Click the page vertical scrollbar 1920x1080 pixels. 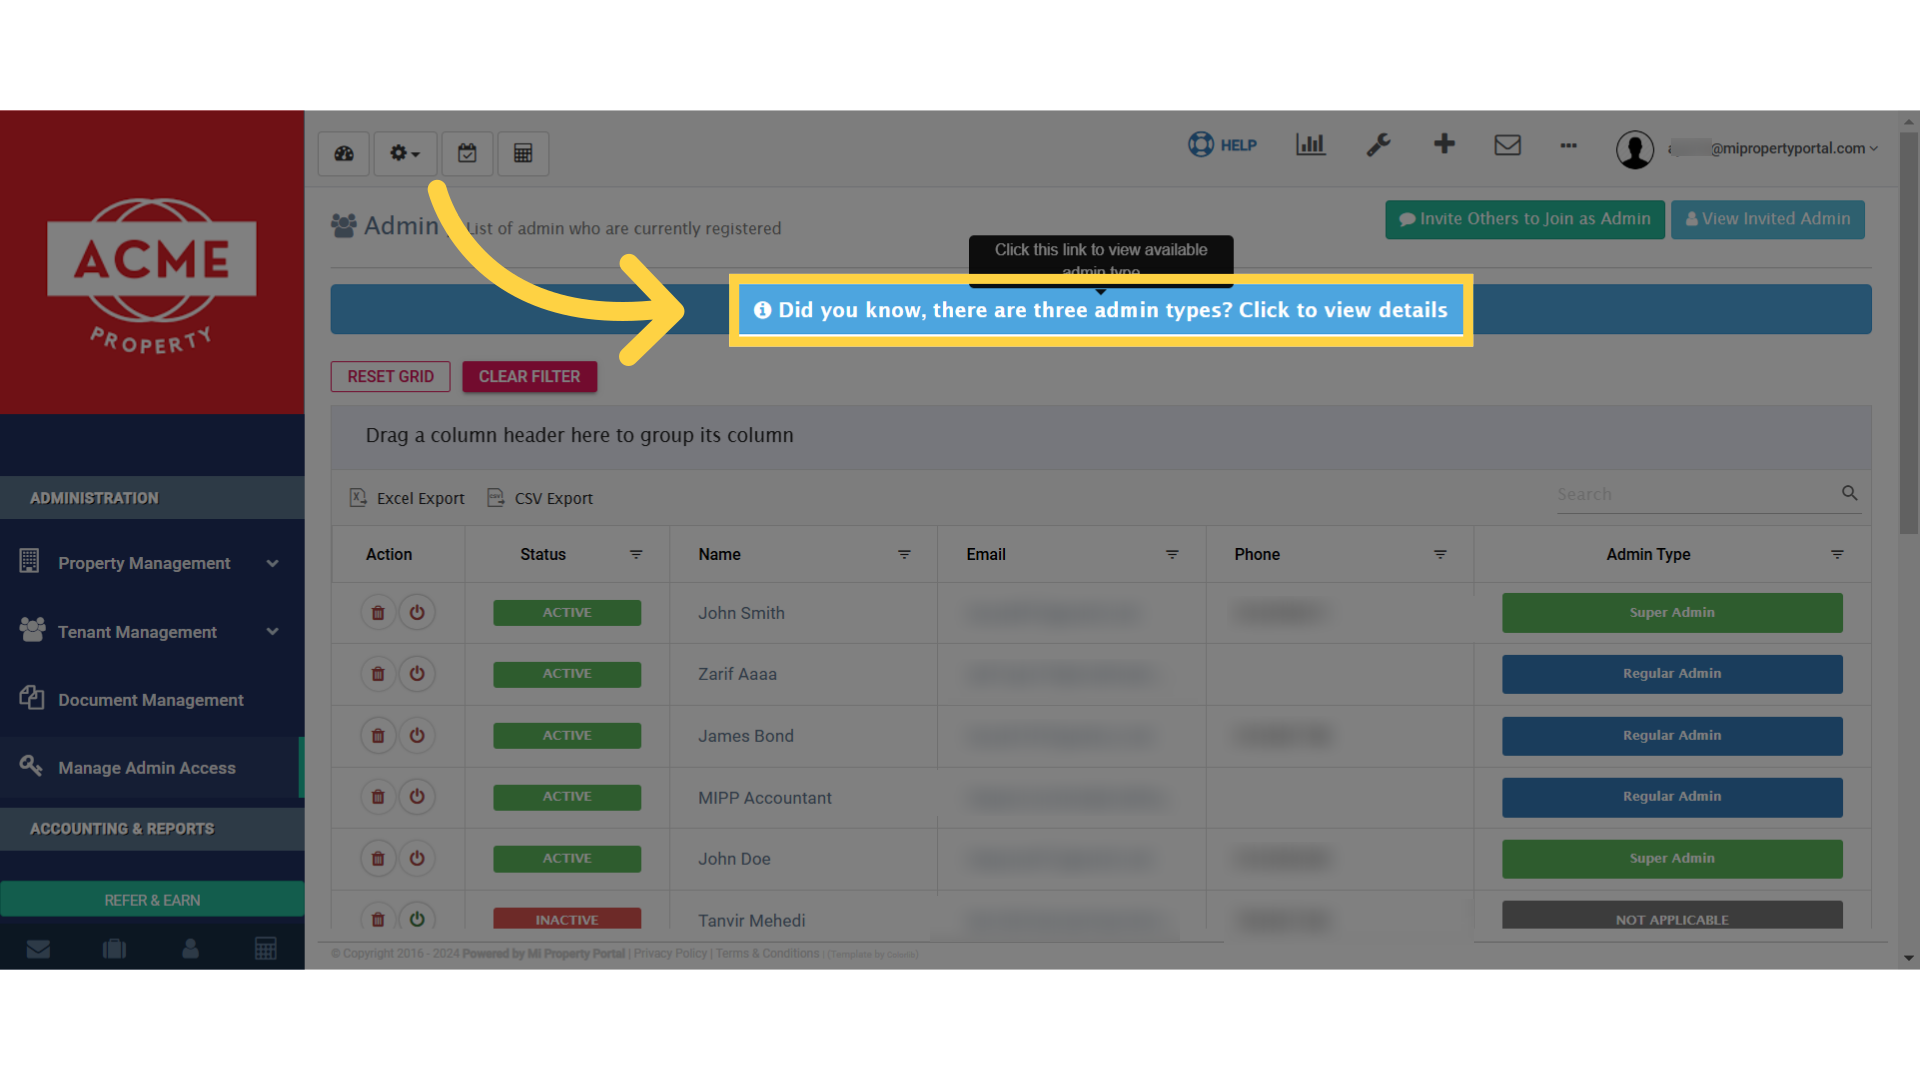click(1909, 333)
